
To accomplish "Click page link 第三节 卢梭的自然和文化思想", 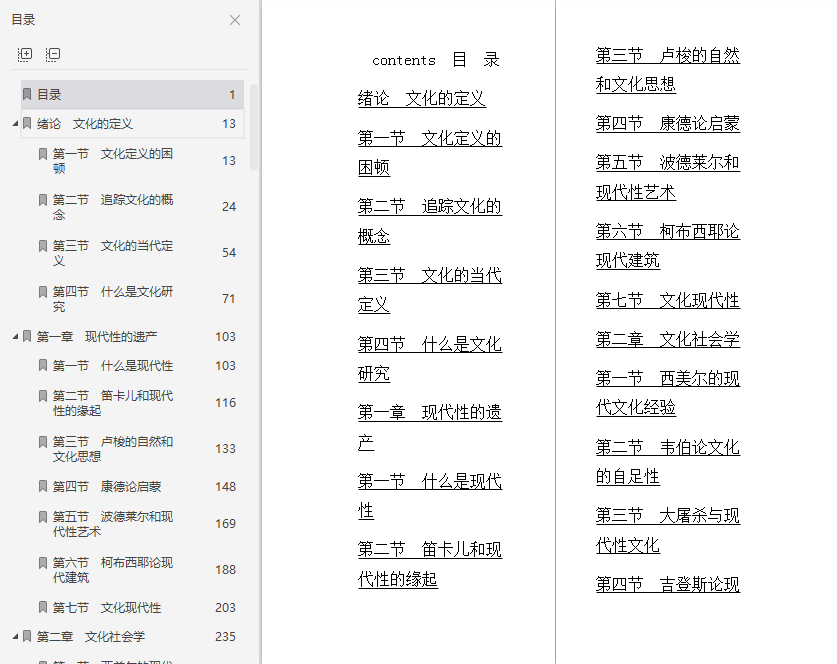I will (x=668, y=70).
